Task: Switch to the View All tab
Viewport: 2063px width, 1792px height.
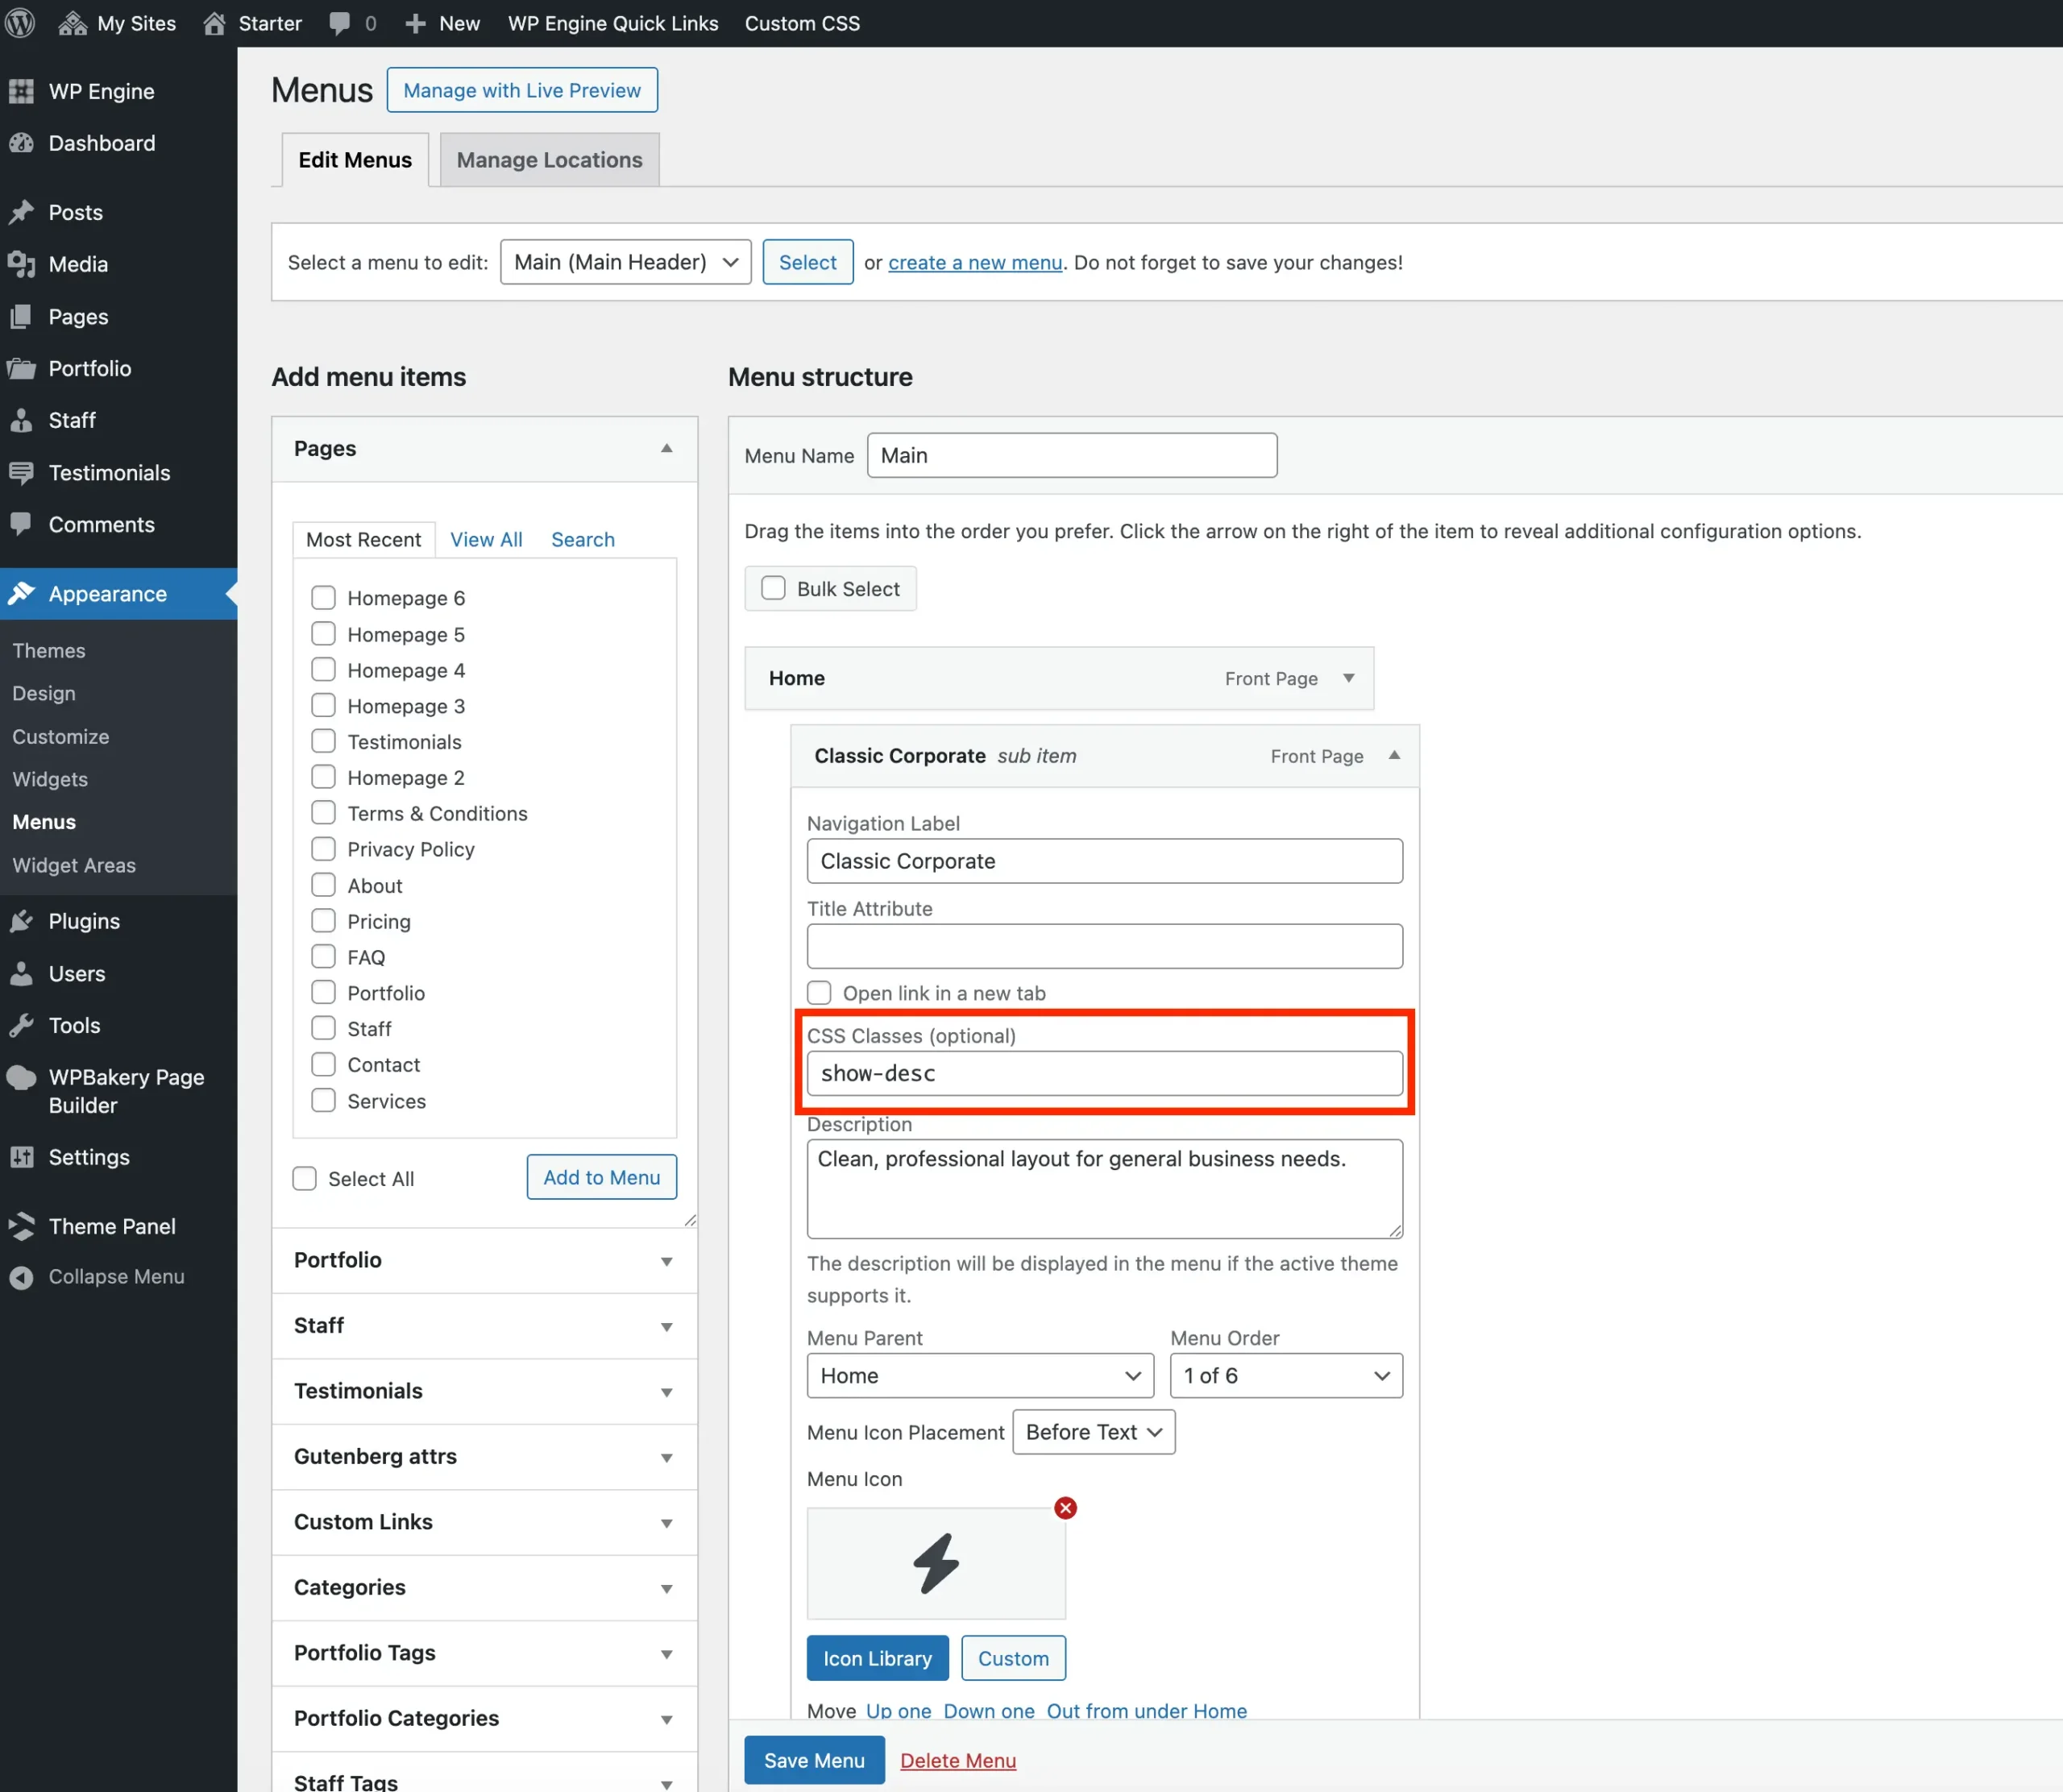Action: [x=486, y=539]
